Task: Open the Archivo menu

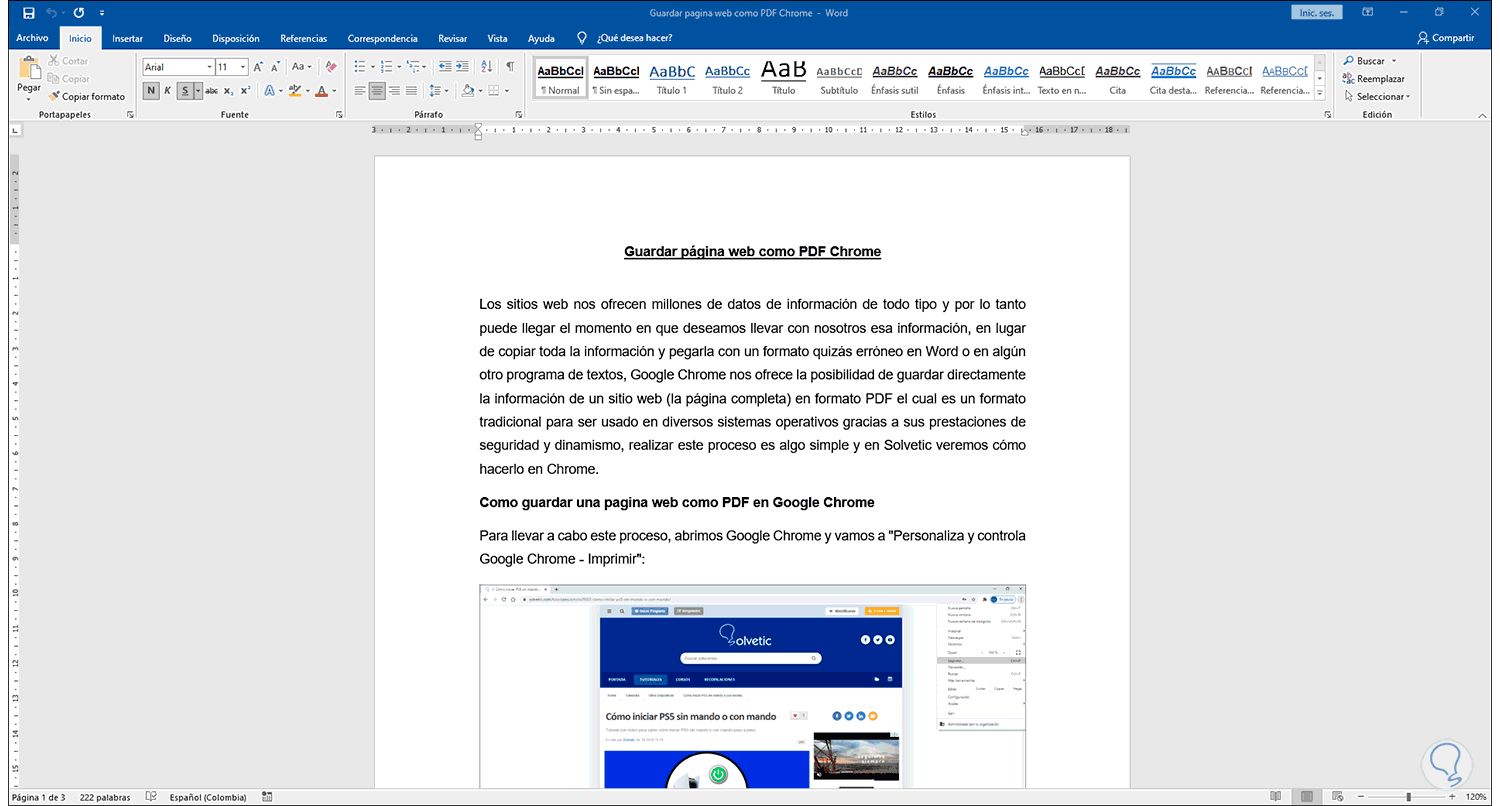Action: 32,38
